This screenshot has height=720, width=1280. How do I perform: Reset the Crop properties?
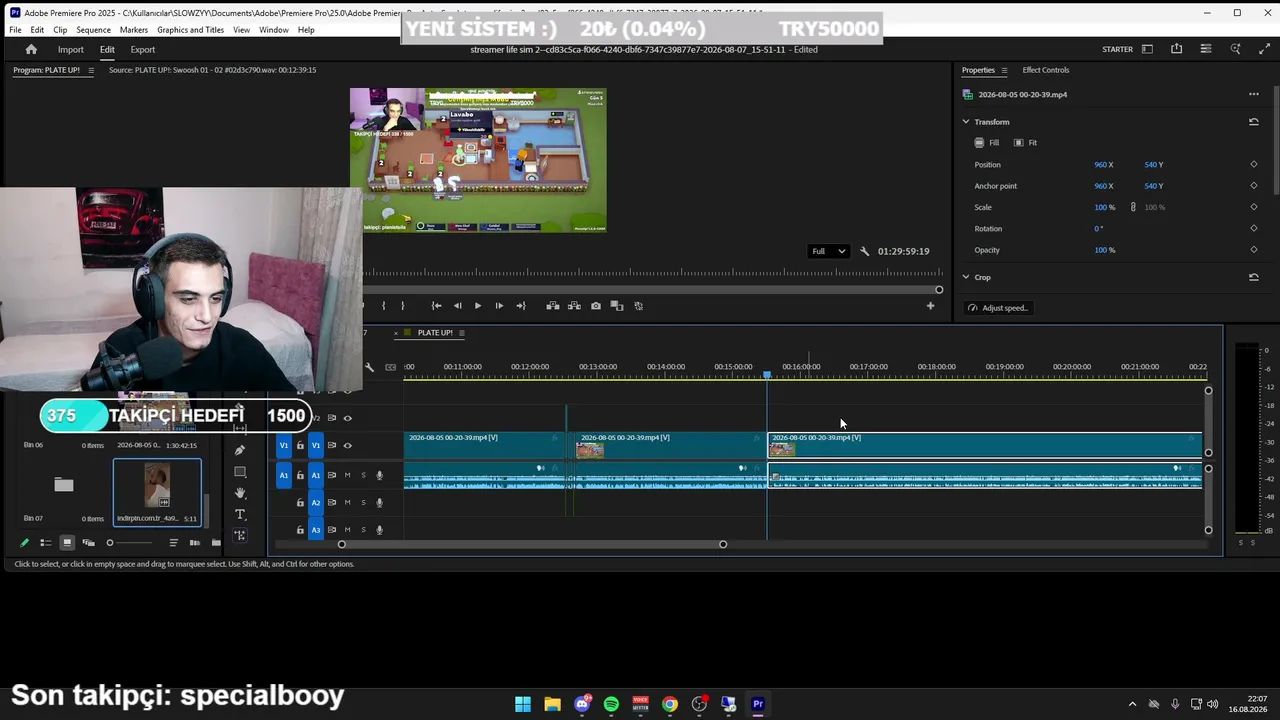point(1253,277)
